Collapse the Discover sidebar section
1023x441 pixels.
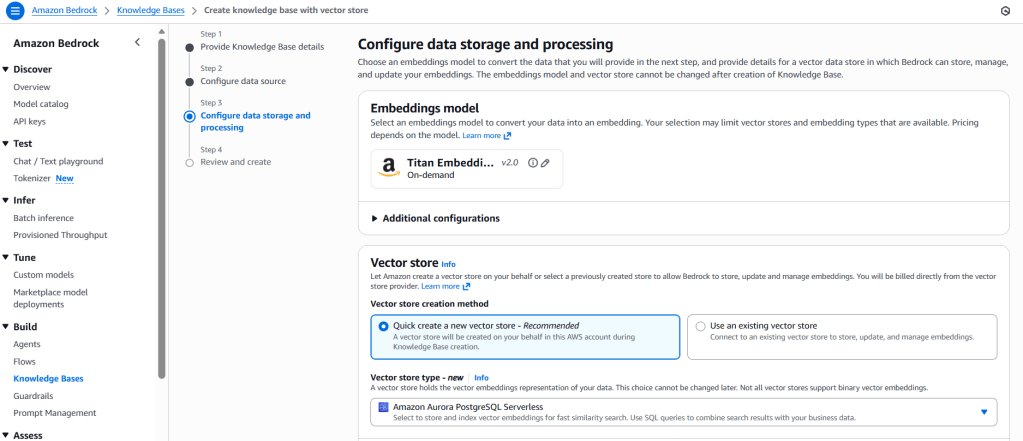(6, 69)
